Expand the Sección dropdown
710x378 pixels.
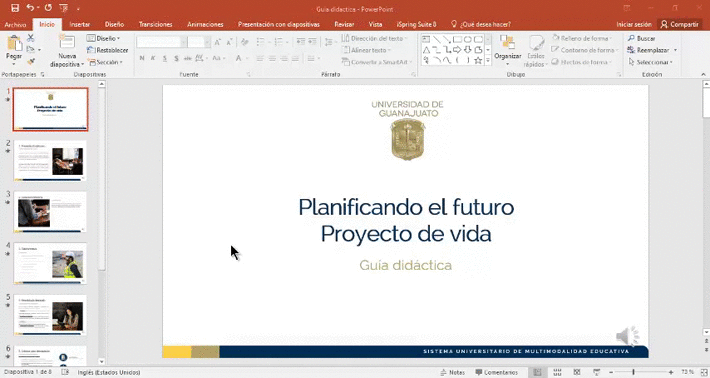106,62
